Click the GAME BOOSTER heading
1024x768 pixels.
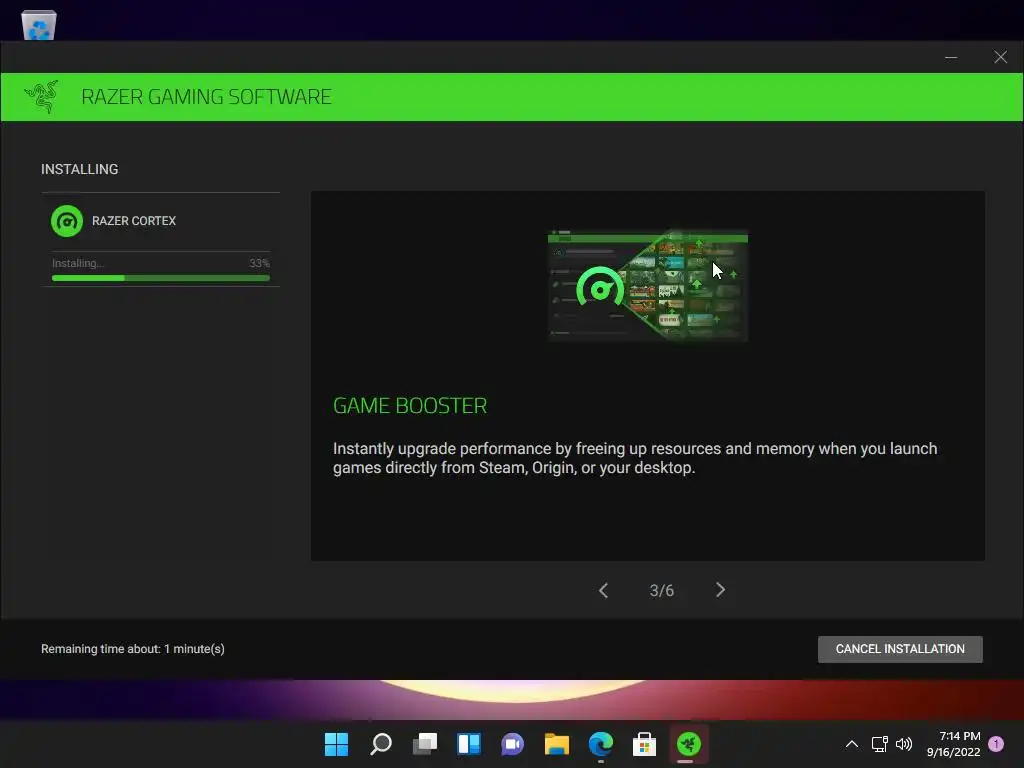410,406
